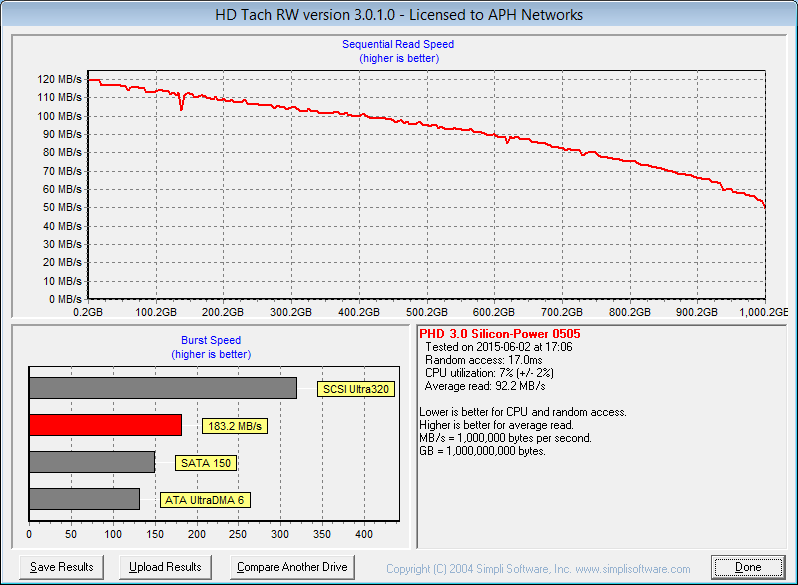The image size is (798, 585).
Task: Click the 183.2 MB/s burst label
Action: [x=235, y=426]
